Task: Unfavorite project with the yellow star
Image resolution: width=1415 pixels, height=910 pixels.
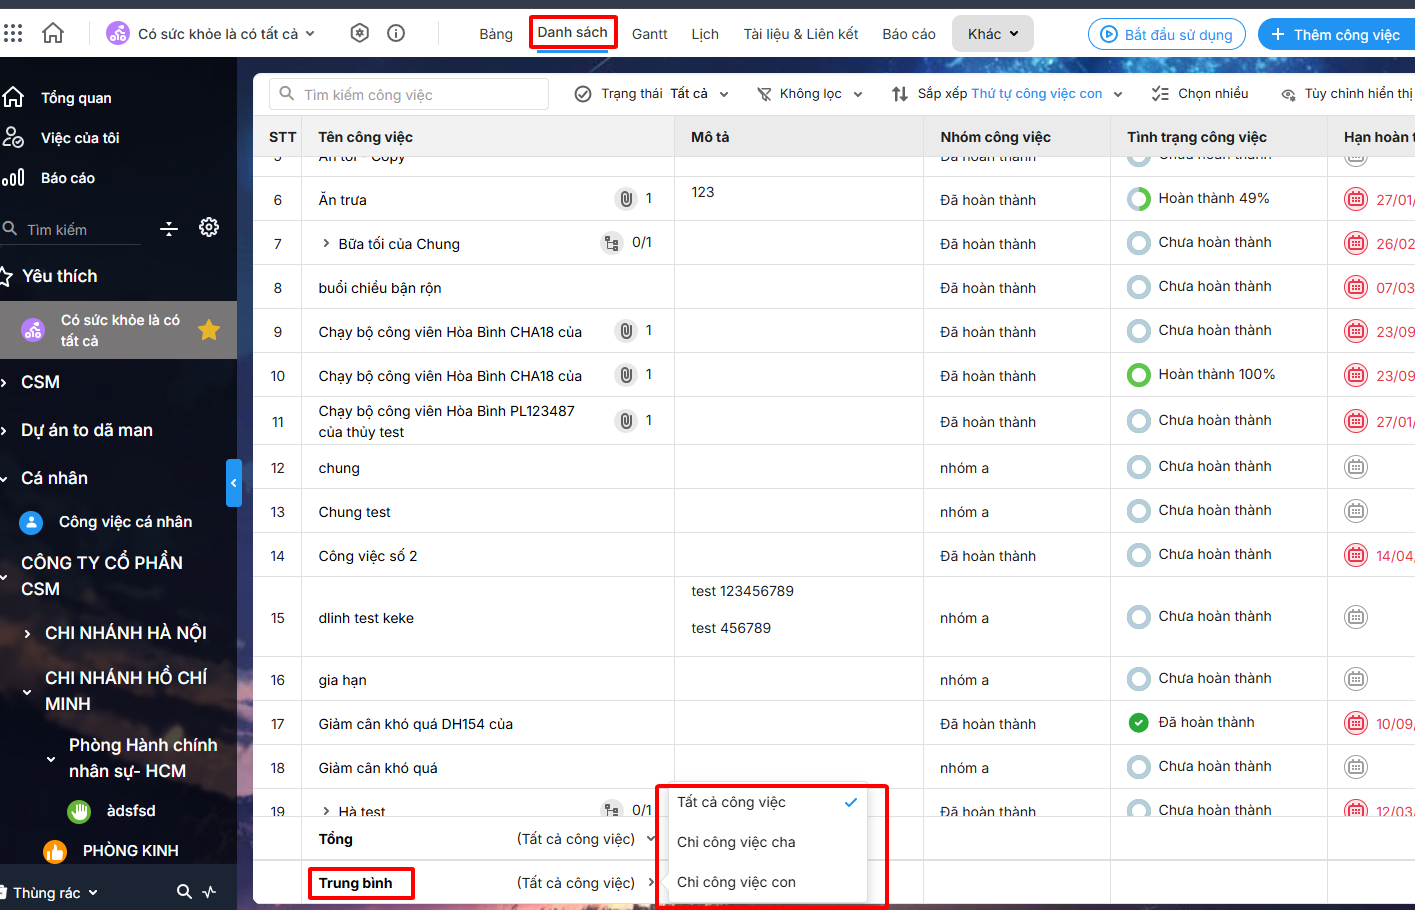Action: pyautogui.click(x=209, y=330)
